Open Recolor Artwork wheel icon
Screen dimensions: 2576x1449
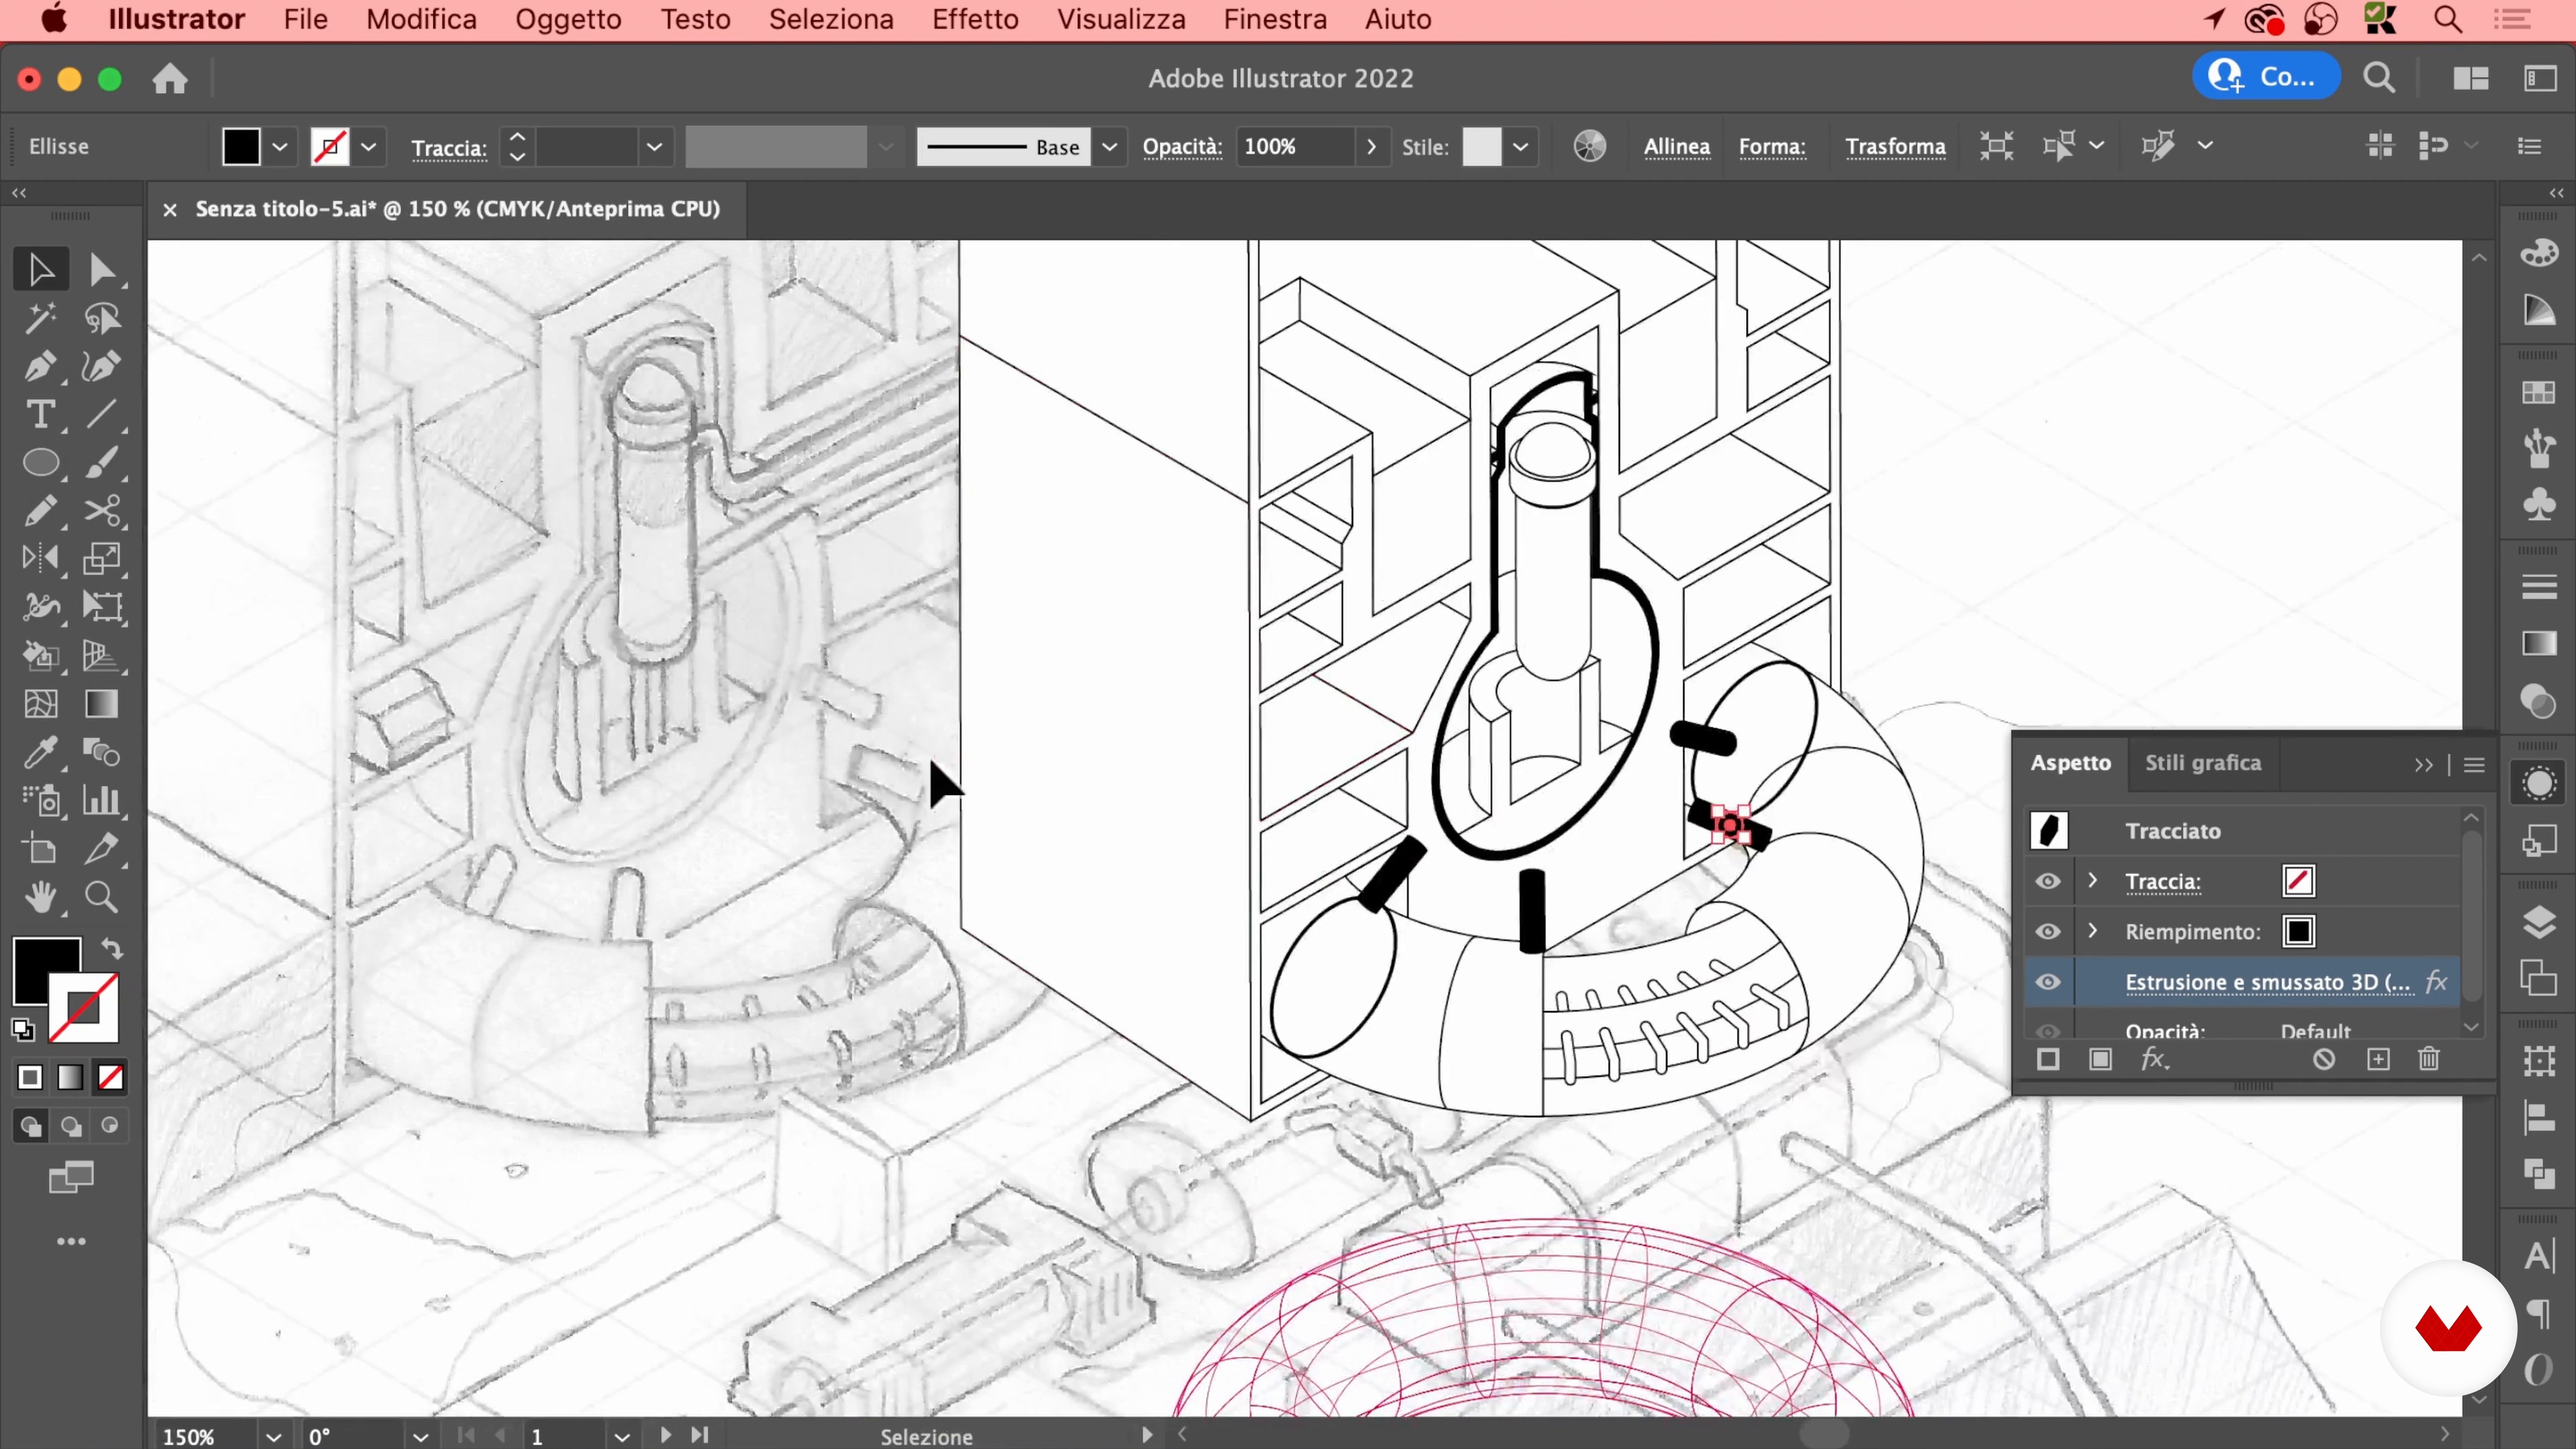tap(1589, 146)
